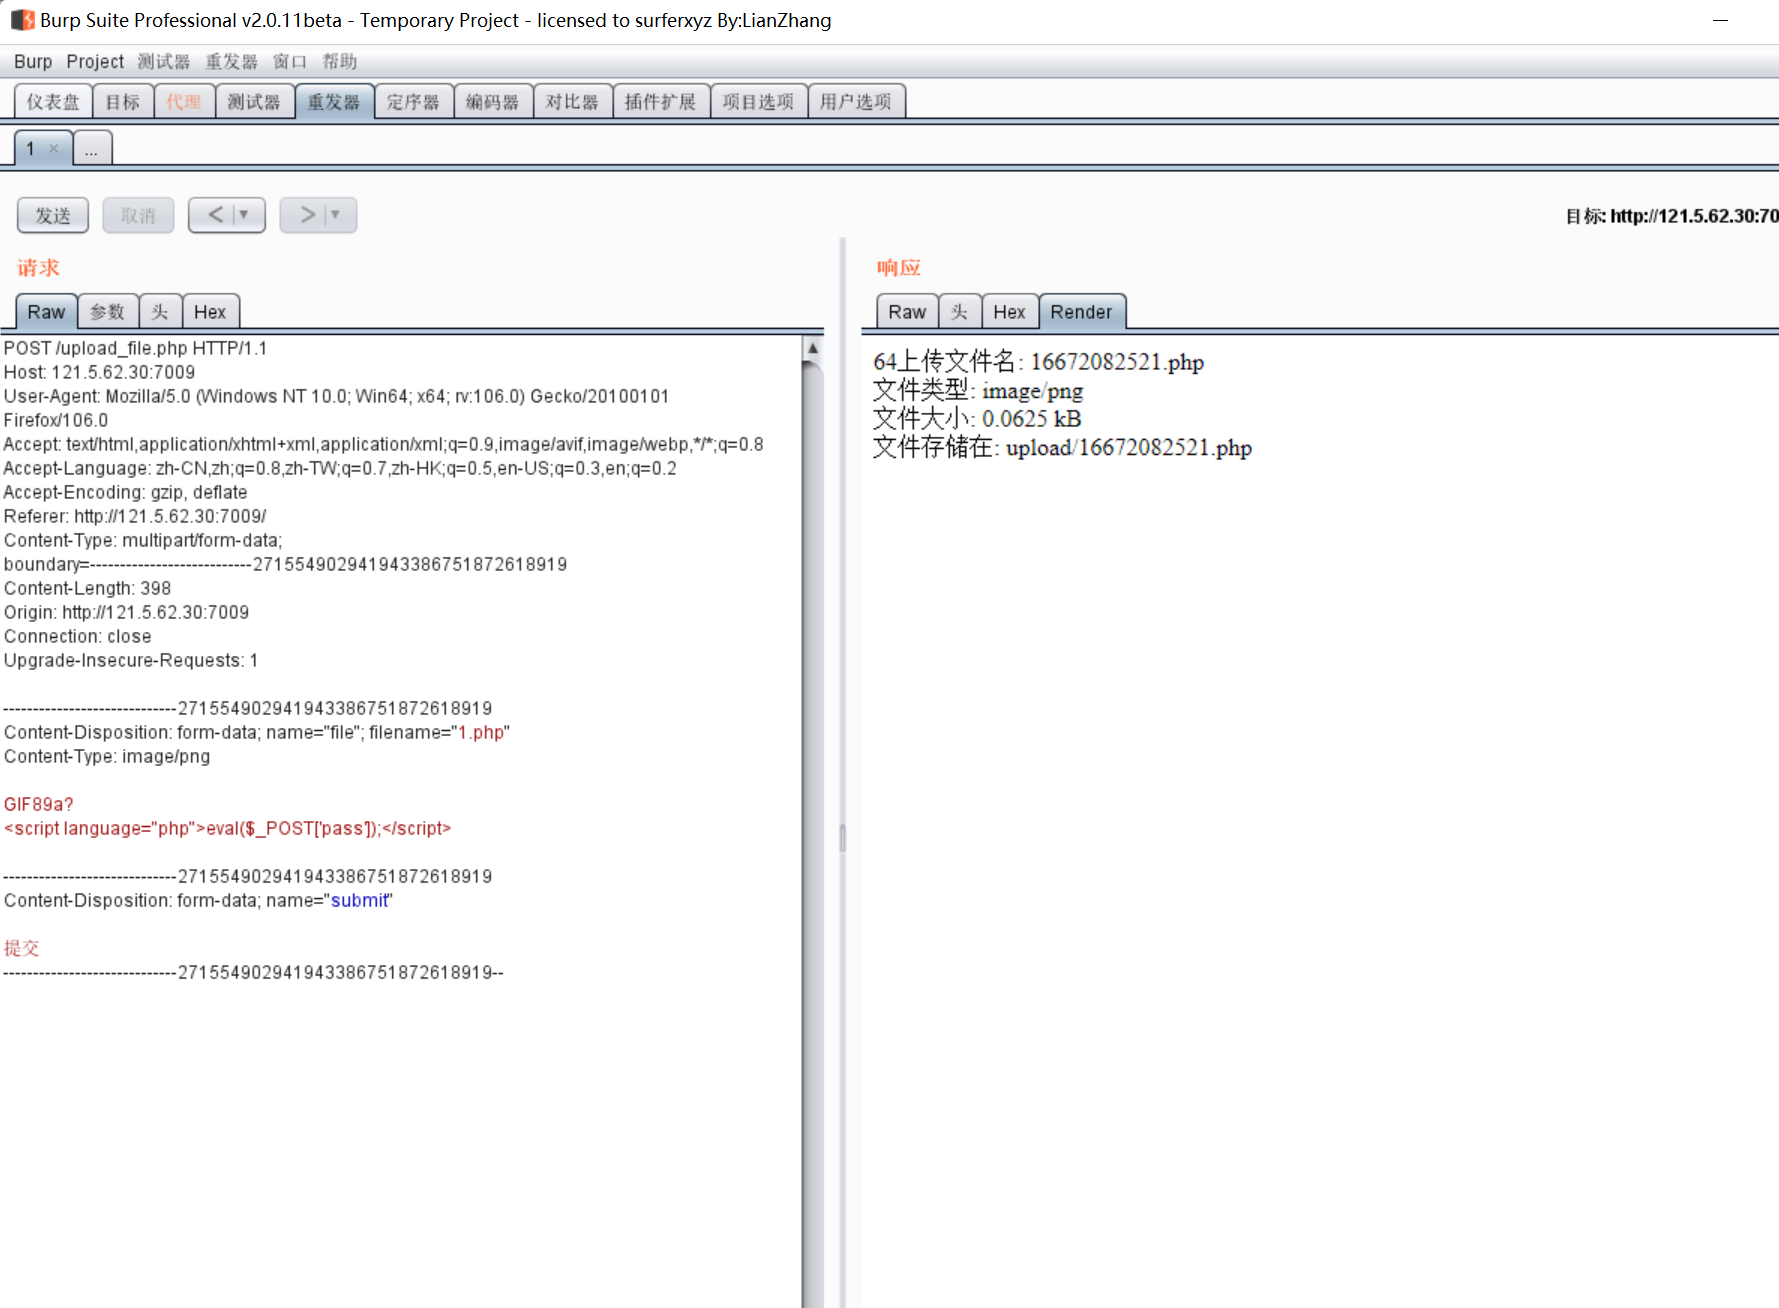
Task: Click the 'Referer: http://121.5.62.30:7009/' line
Action: 135,517
